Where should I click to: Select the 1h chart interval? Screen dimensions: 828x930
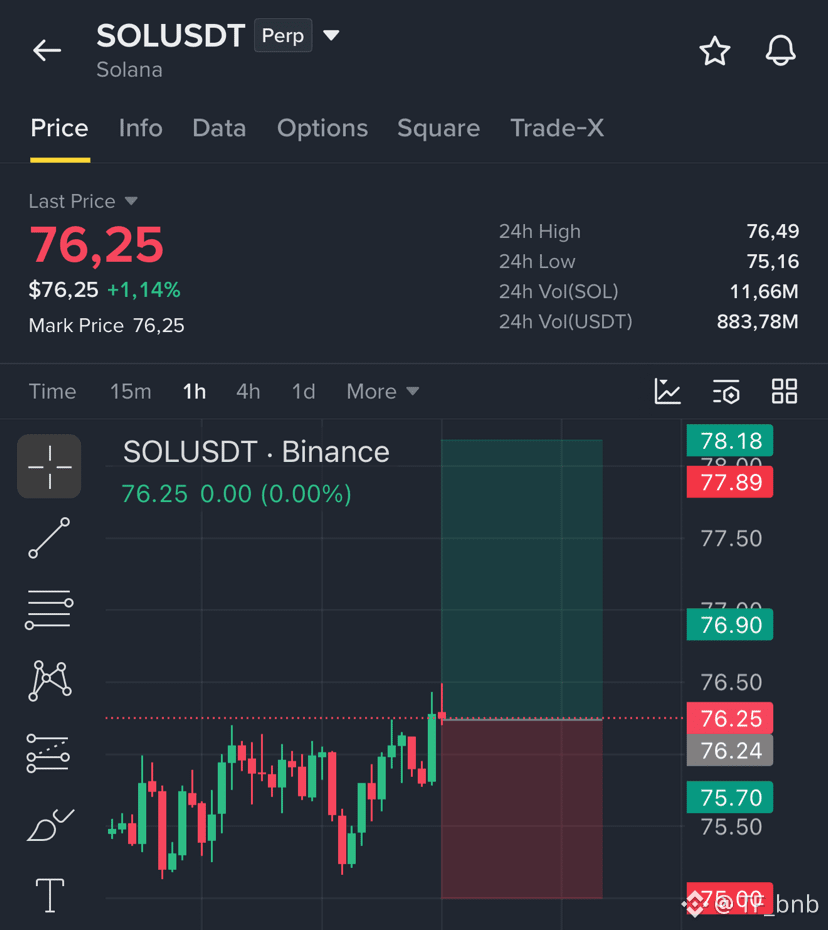pos(194,391)
